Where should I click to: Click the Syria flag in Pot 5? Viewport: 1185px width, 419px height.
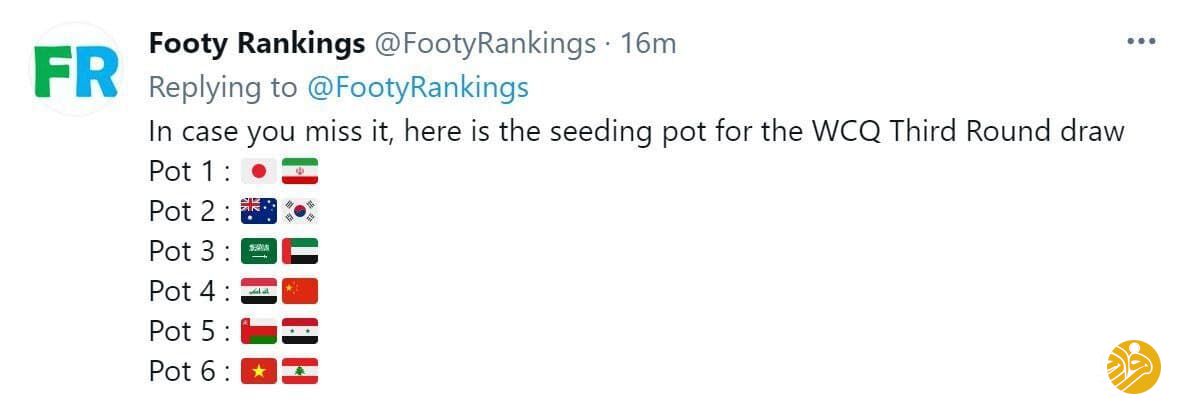(300, 331)
